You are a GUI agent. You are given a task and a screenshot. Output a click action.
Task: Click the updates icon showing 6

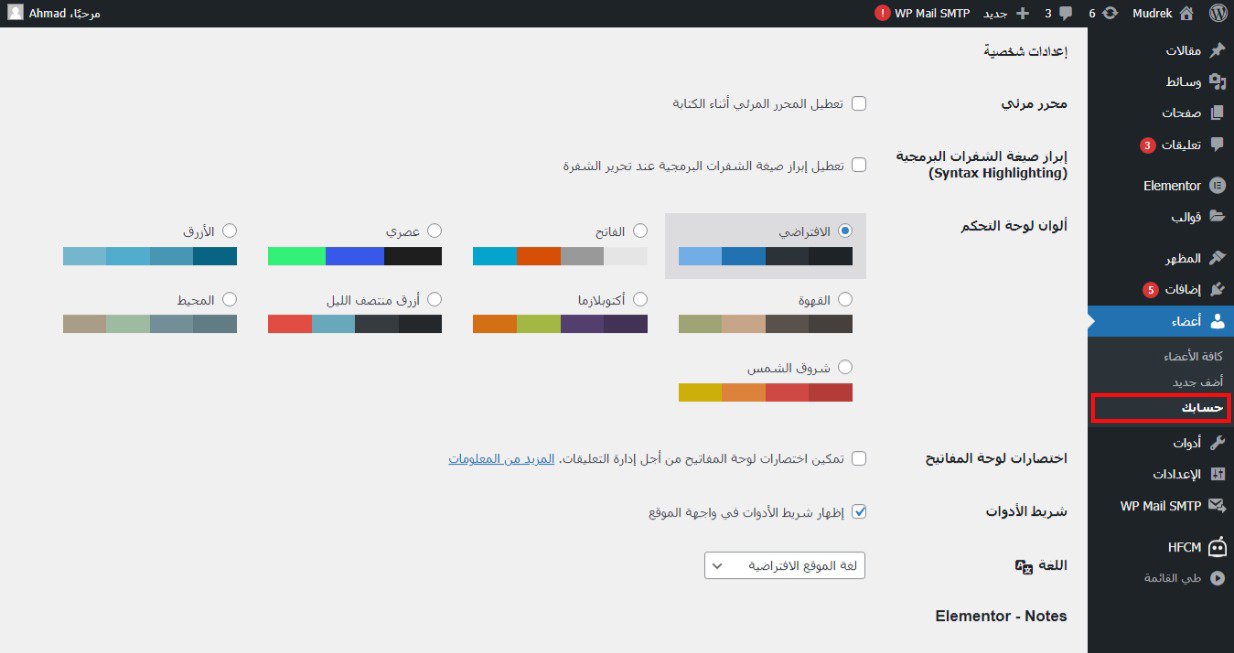pos(1109,14)
